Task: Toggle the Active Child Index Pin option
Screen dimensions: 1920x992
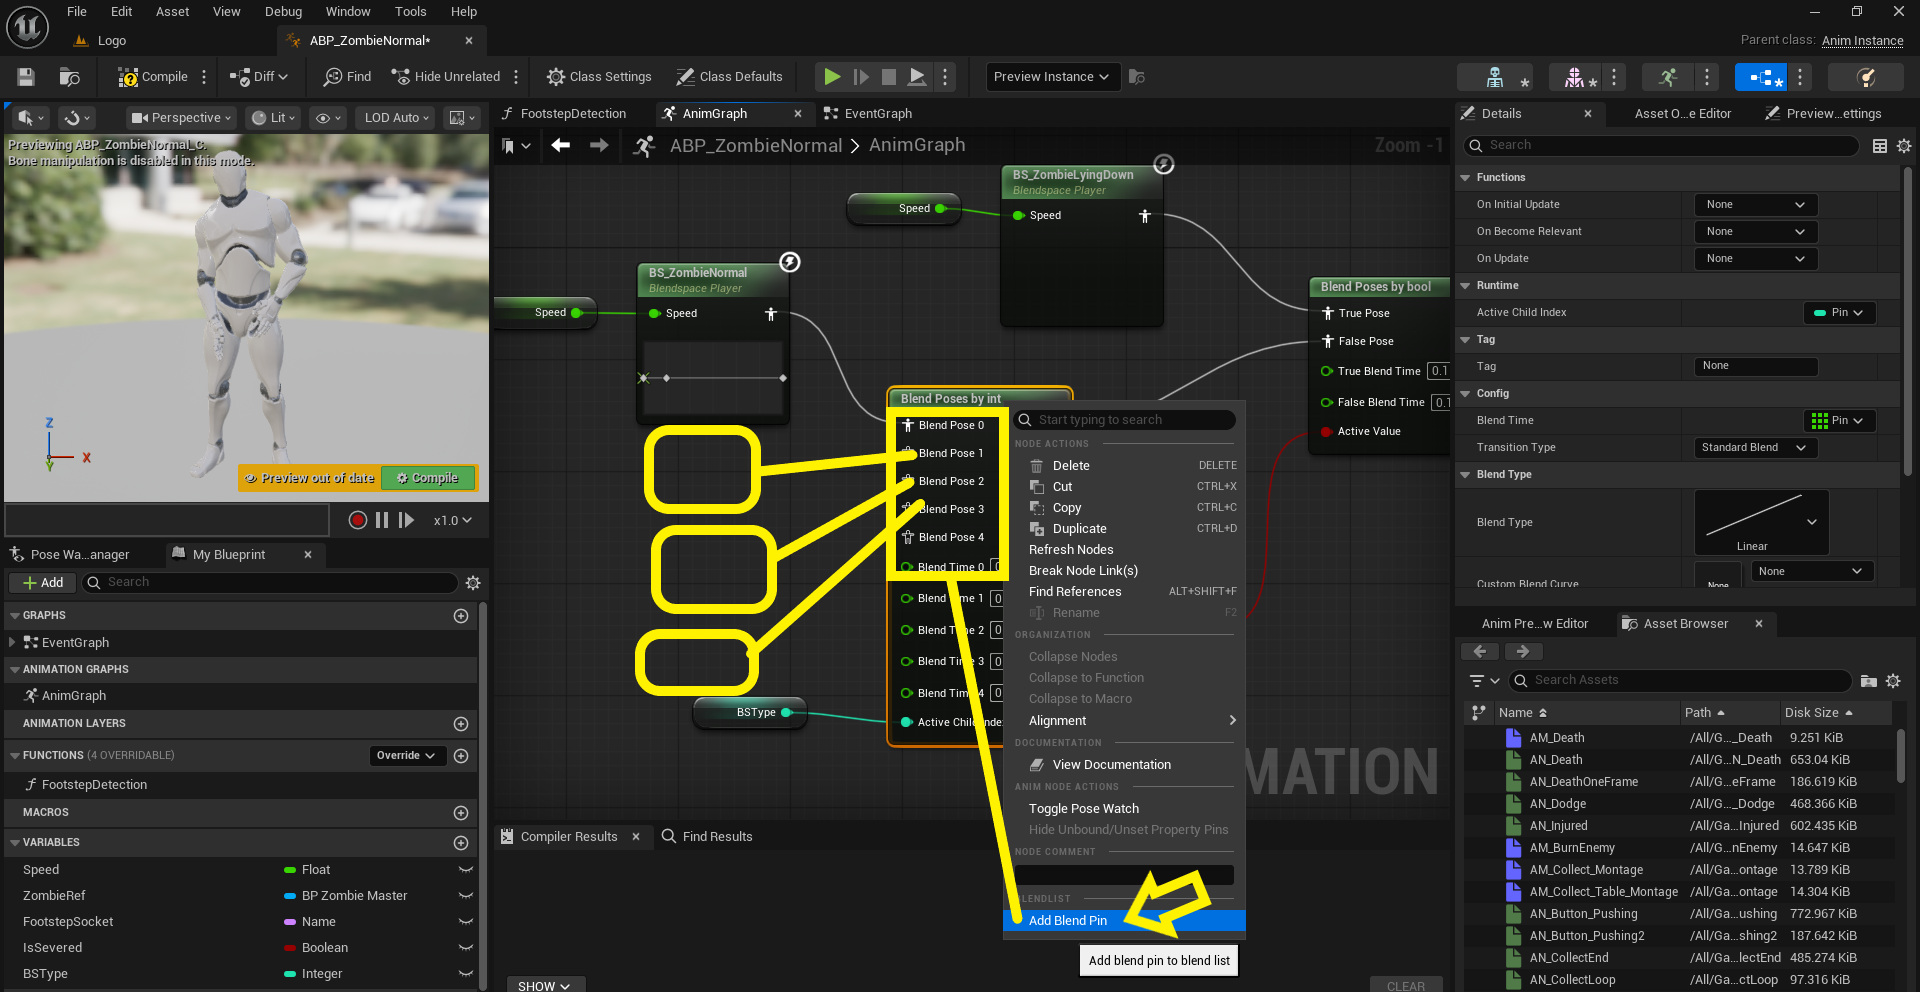Action: point(1839,313)
